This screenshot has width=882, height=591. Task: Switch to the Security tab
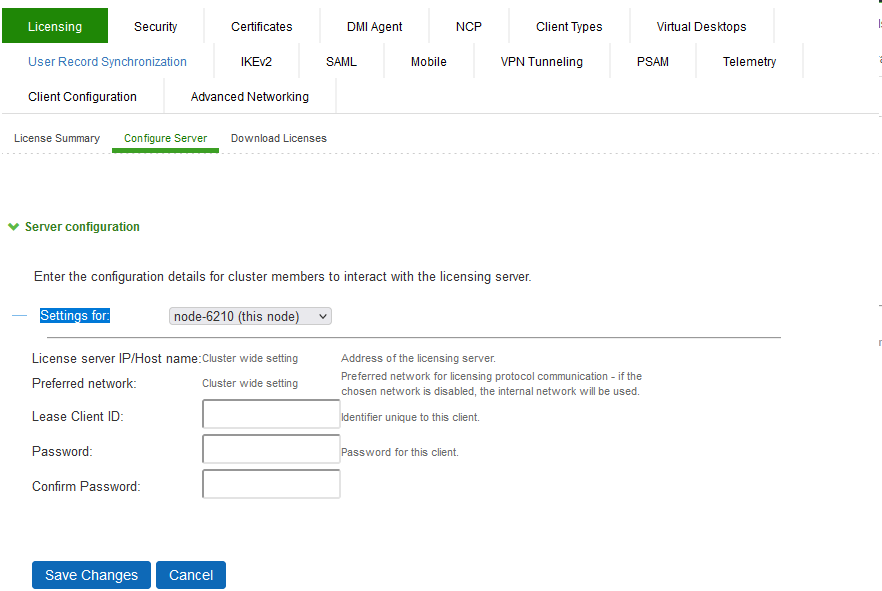click(x=155, y=26)
